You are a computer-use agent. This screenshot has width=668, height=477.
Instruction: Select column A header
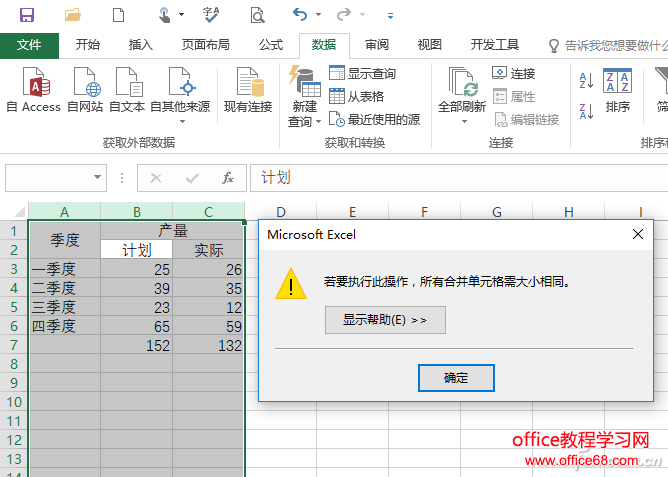(64, 211)
